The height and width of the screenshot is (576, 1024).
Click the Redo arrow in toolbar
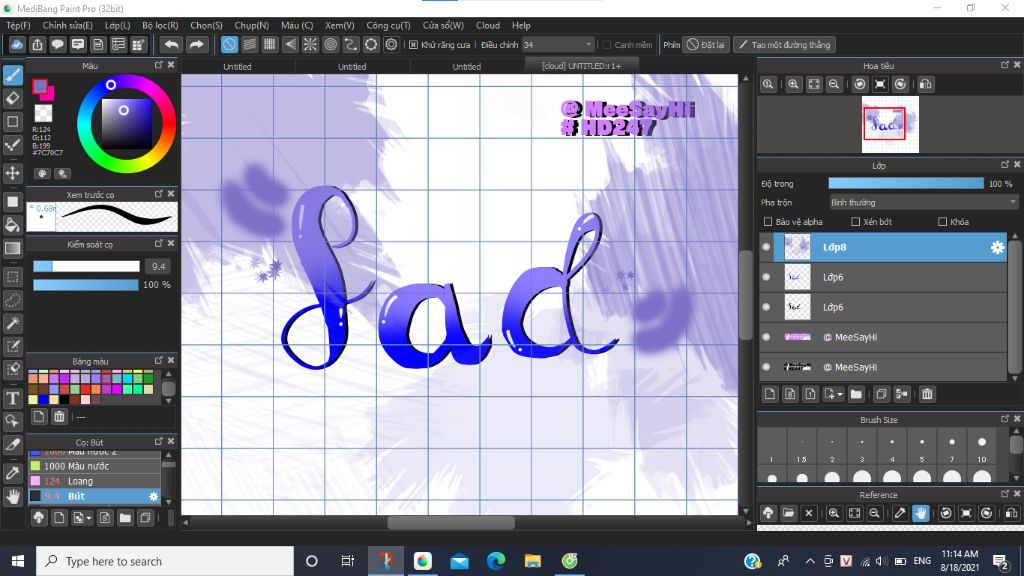click(x=196, y=44)
